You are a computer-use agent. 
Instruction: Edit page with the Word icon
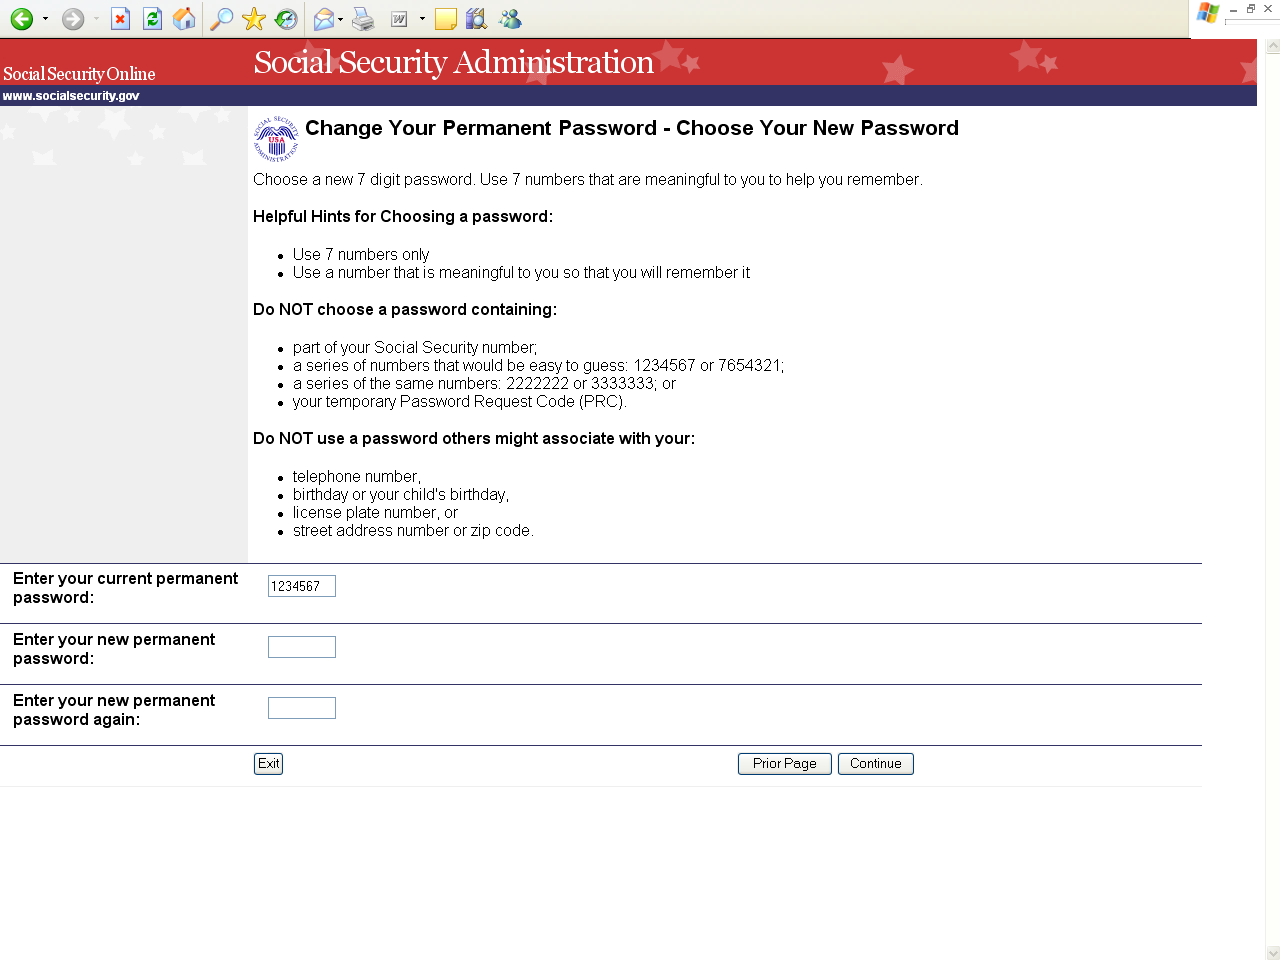click(399, 19)
